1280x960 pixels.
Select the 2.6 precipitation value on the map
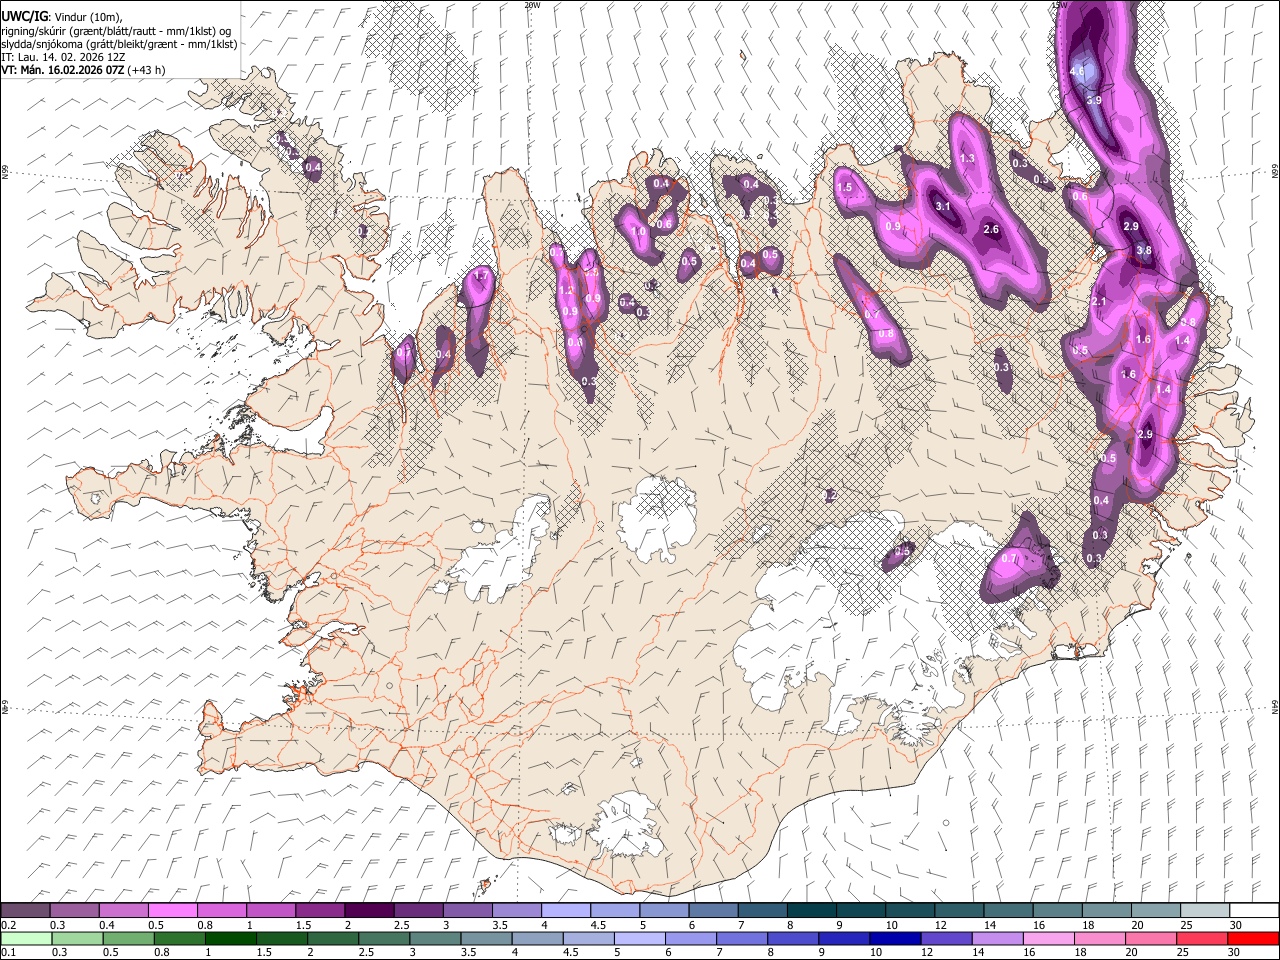pos(991,230)
